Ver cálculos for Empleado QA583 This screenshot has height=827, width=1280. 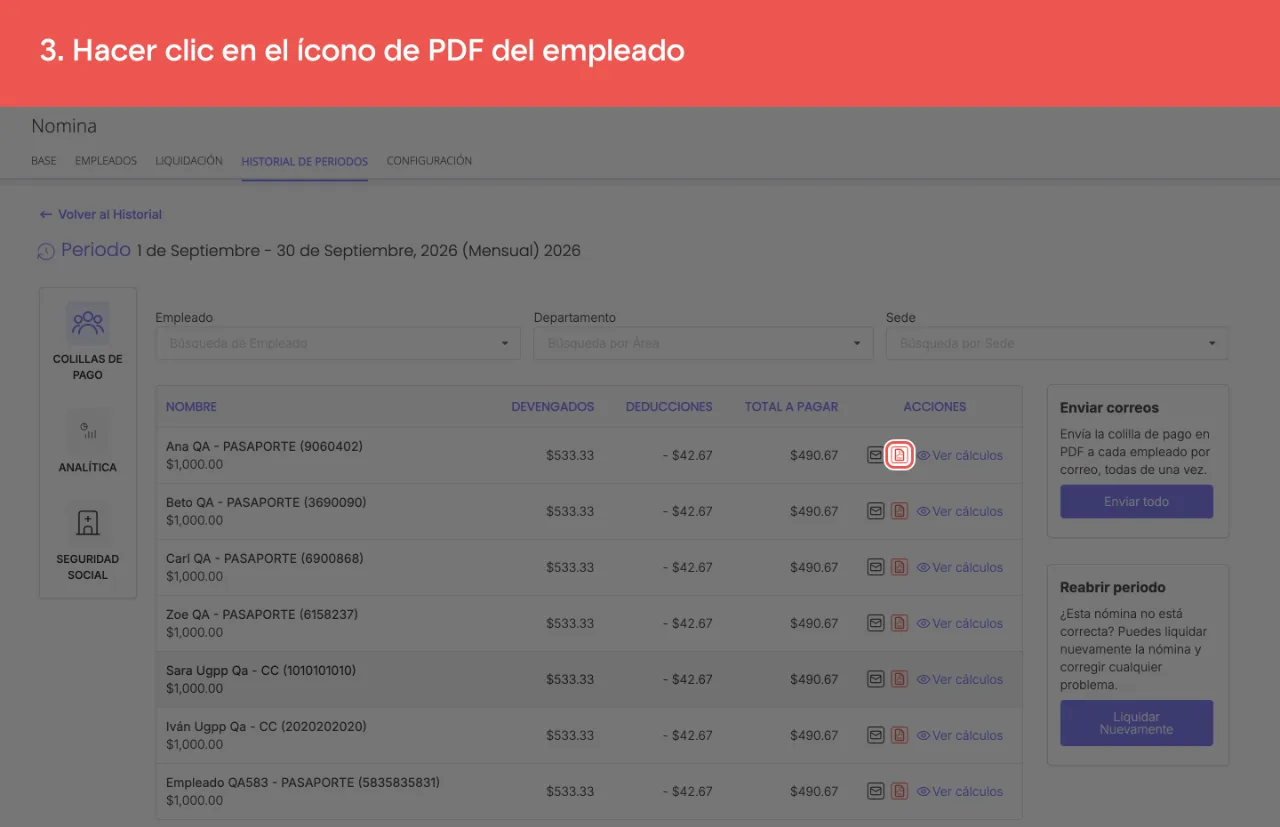960,791
